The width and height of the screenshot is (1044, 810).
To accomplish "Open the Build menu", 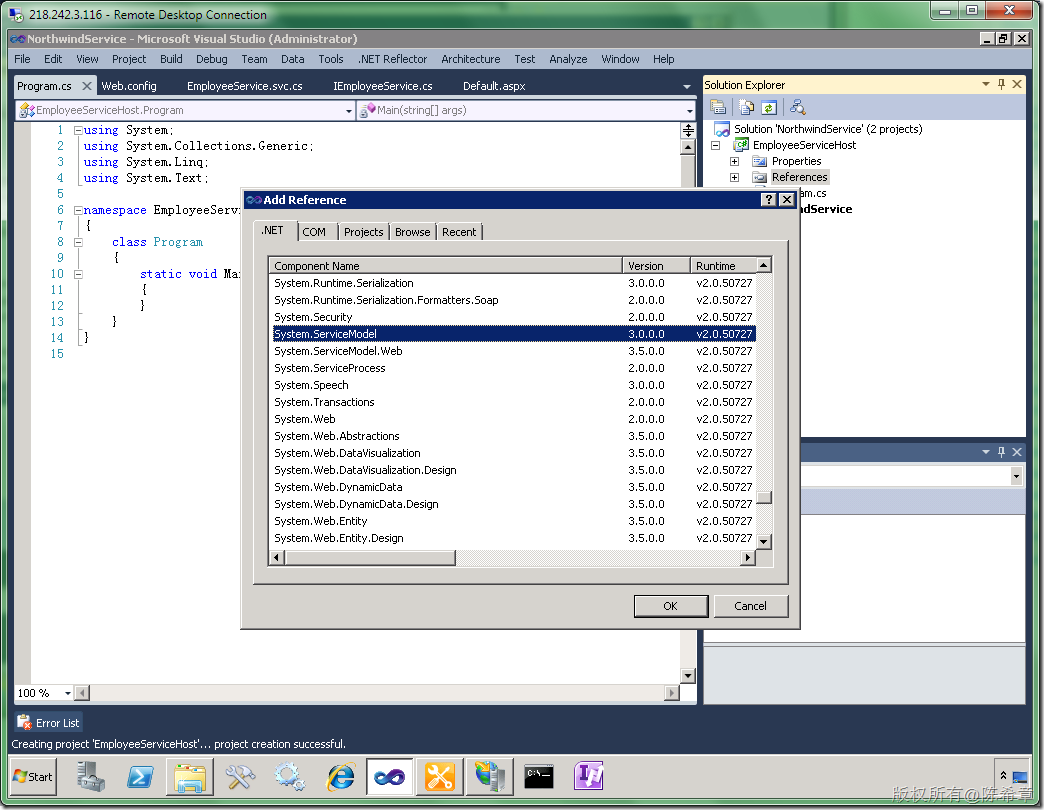I will tap(171, 59).
